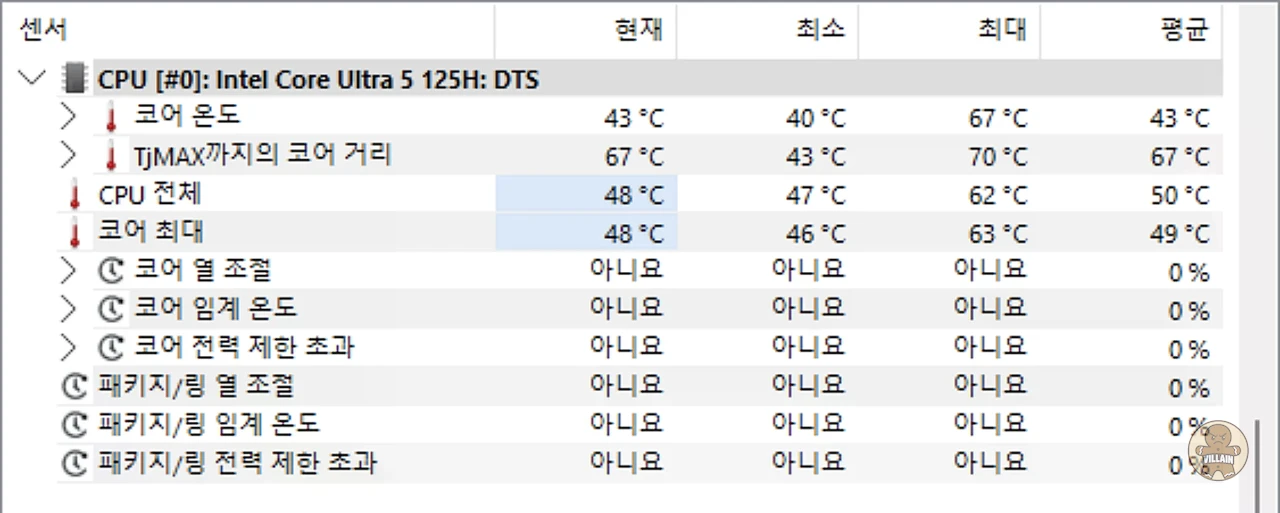Collapse the CPU [#0] Intel Core Ultra 5 125H group

tap(32, 77)
